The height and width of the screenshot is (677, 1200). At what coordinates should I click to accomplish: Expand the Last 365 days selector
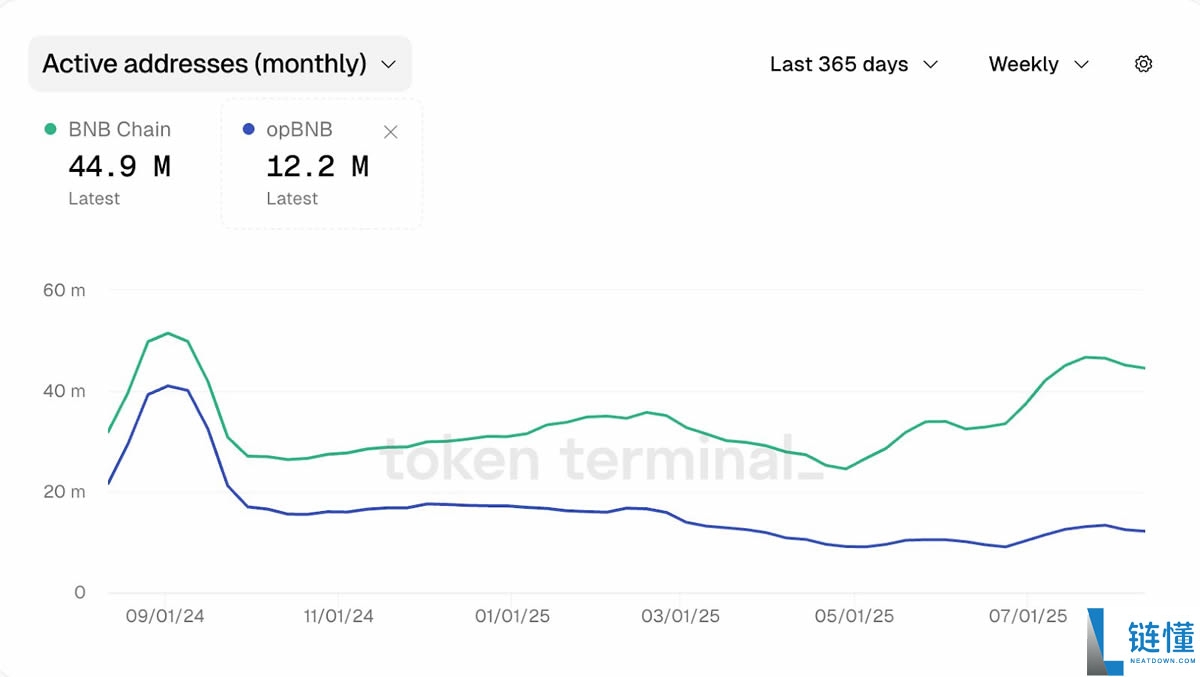coord(853,64)
